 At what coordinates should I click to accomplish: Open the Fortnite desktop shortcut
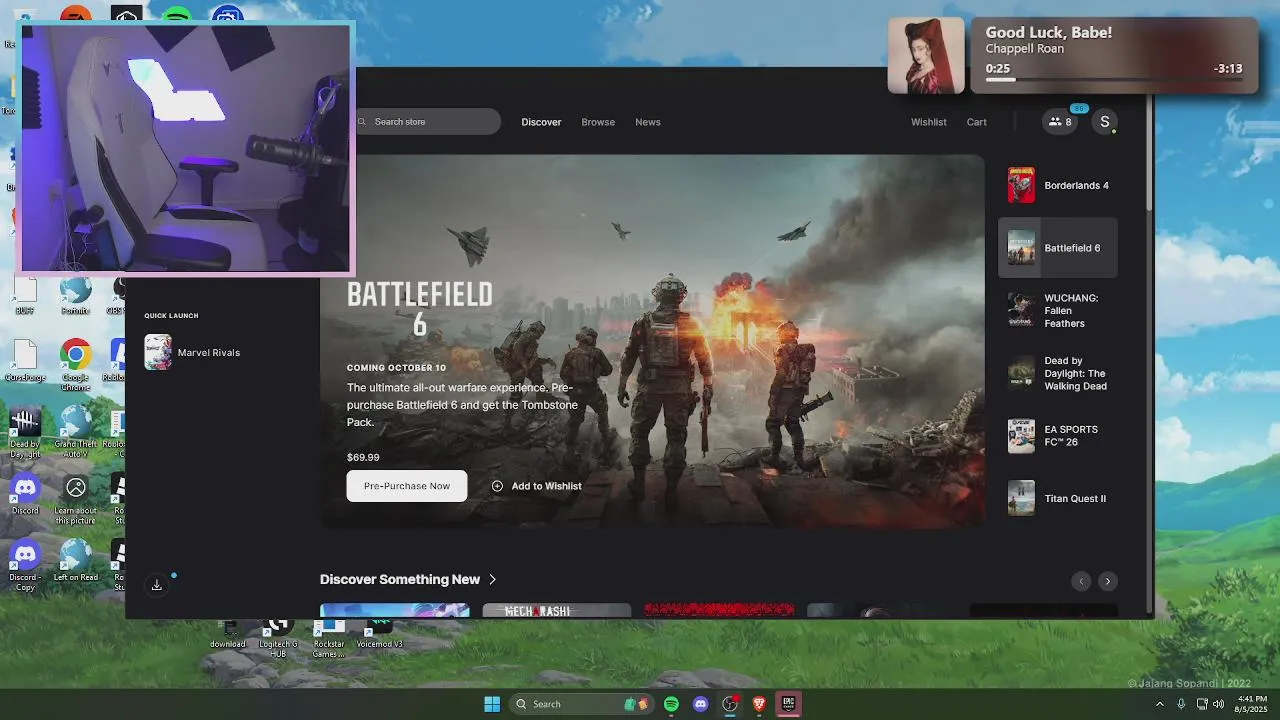(x=75, y=296)
